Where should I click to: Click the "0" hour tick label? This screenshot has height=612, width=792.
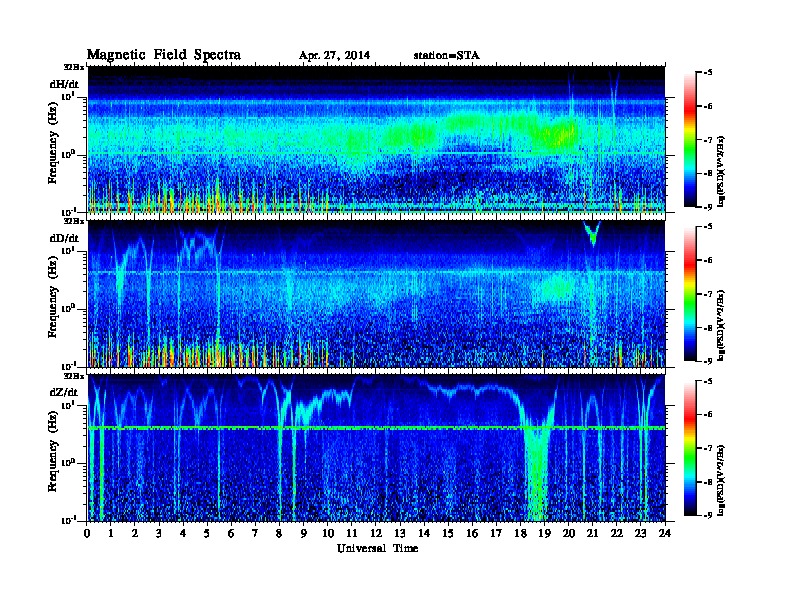click(x=87, y=533)
